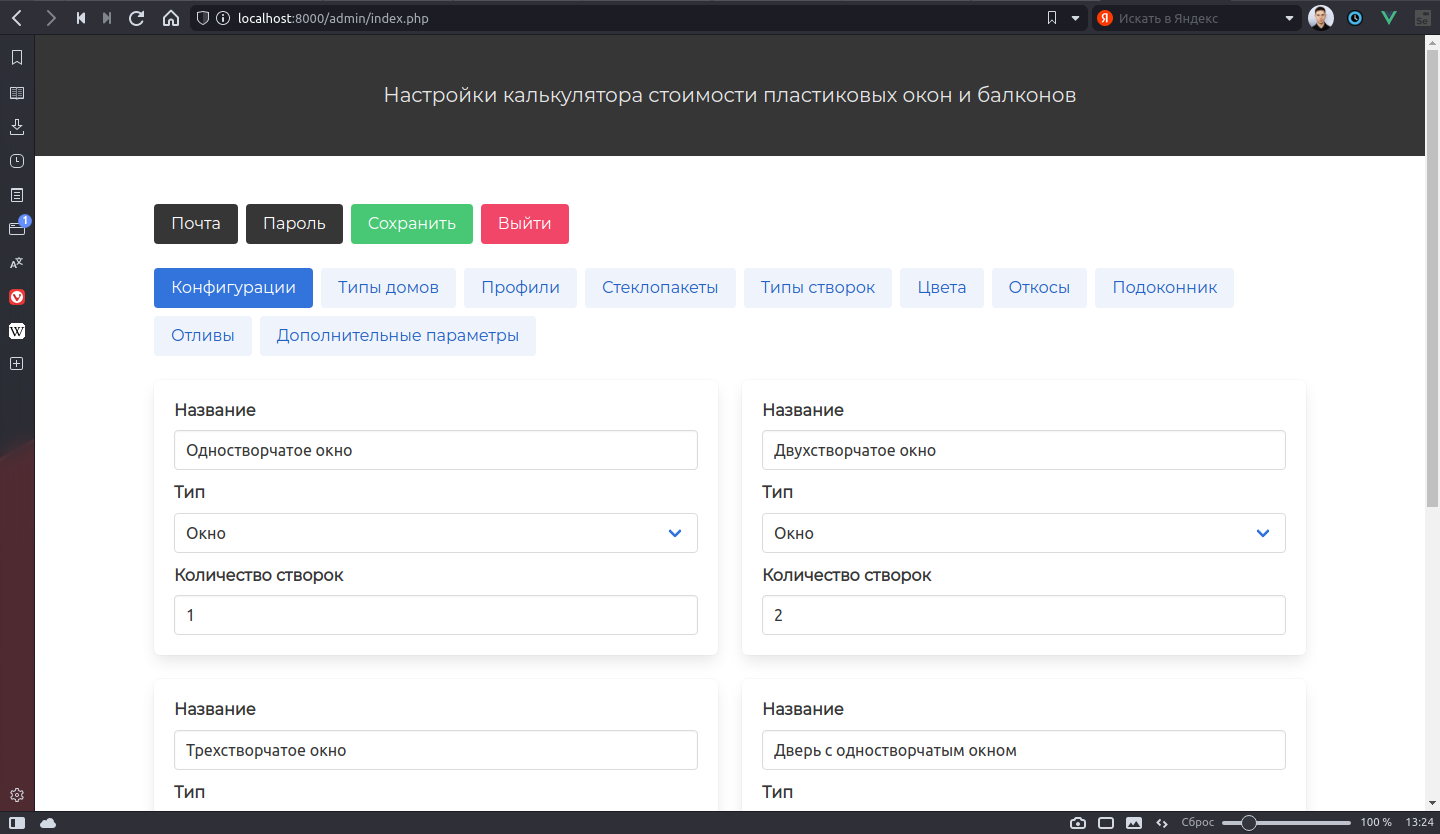The width and height of the screenshot is (1440, 834).
Task: Click the Yandex search input field
Action: 1198,18
